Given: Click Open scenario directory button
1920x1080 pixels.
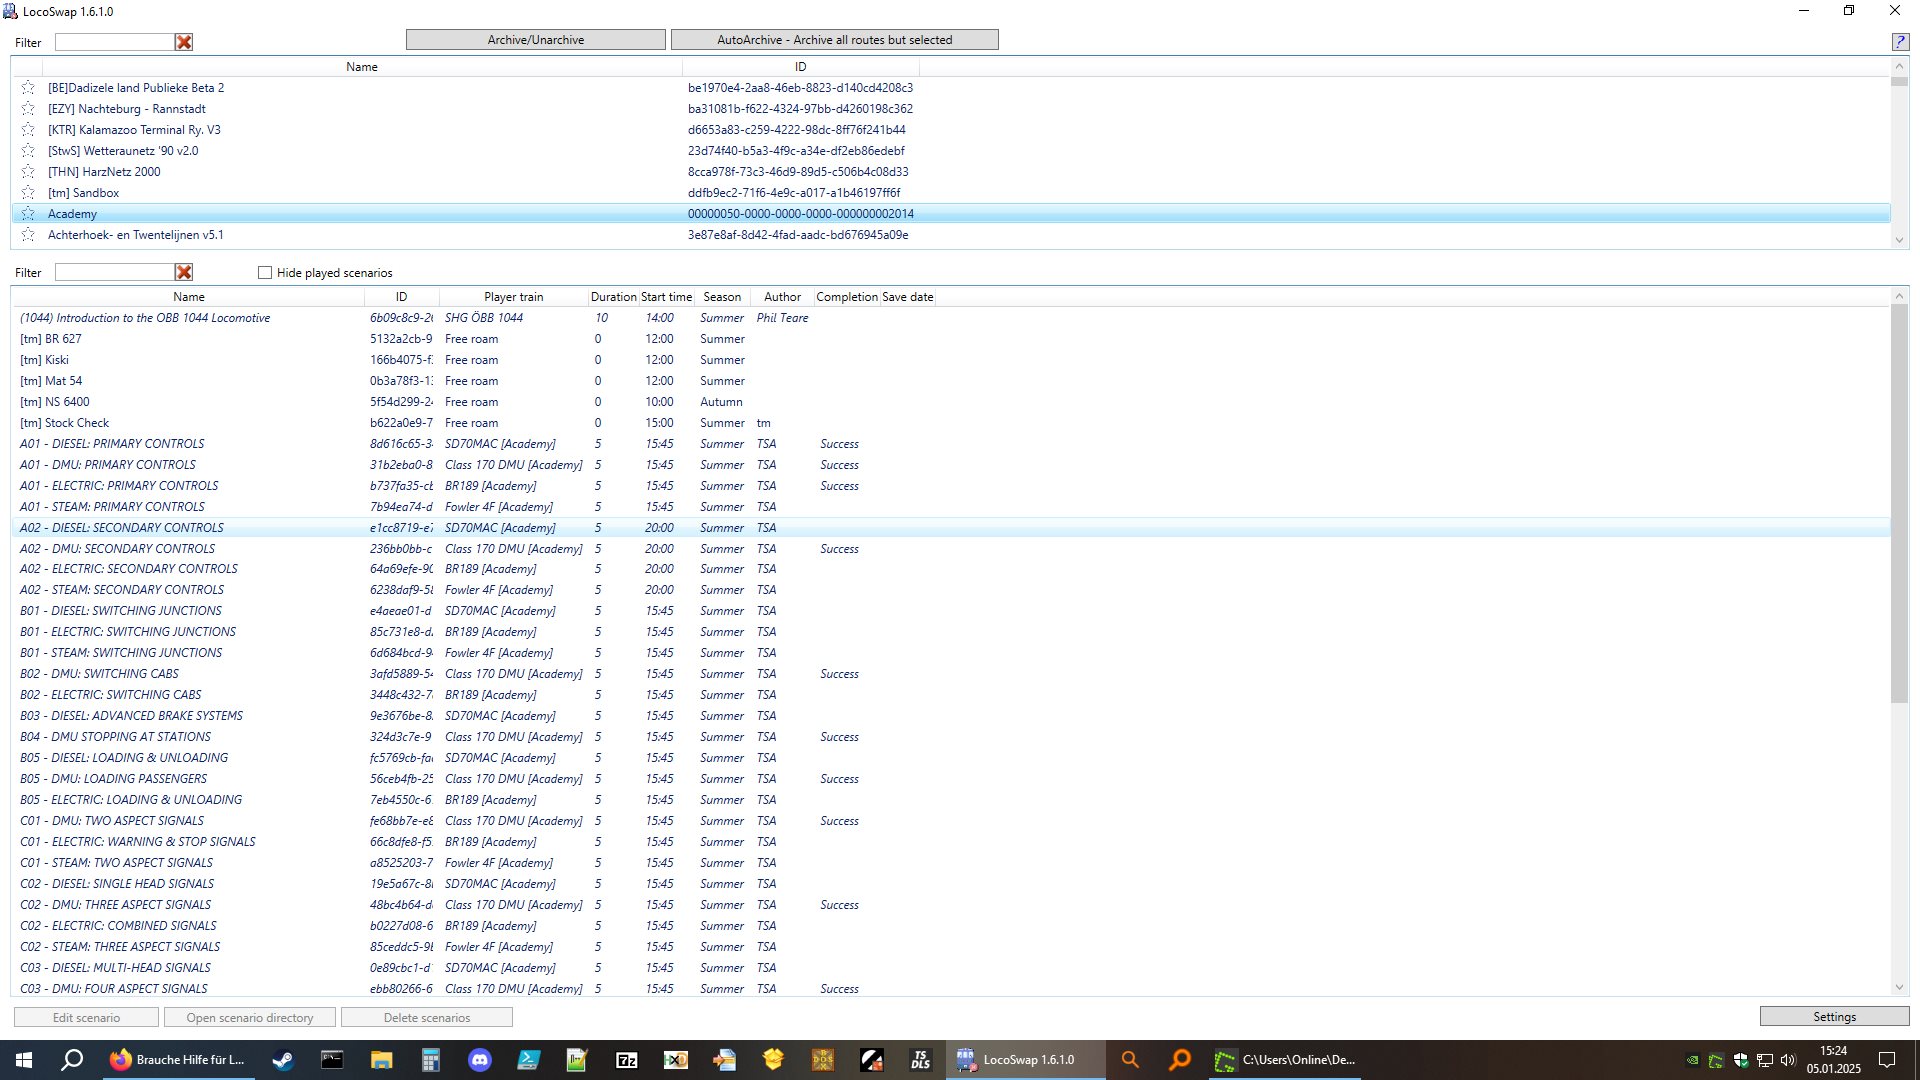Looking at the screenshot, I should click(250, 1018).
